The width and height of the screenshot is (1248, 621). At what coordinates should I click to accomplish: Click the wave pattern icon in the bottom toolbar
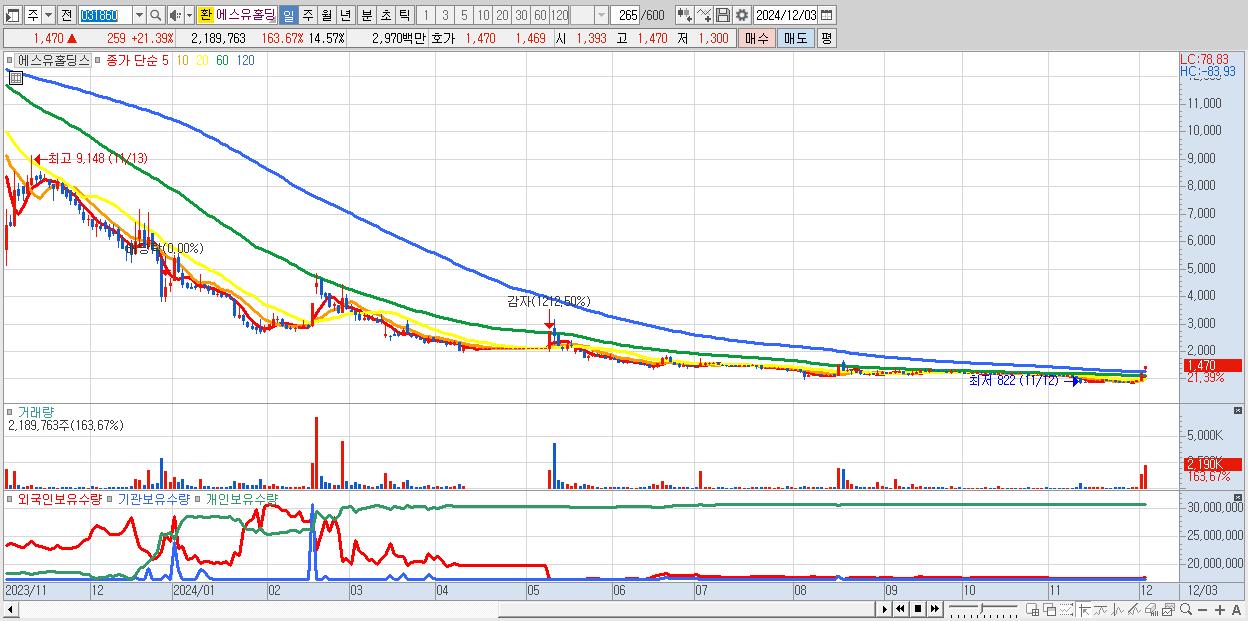(1117, 609)
